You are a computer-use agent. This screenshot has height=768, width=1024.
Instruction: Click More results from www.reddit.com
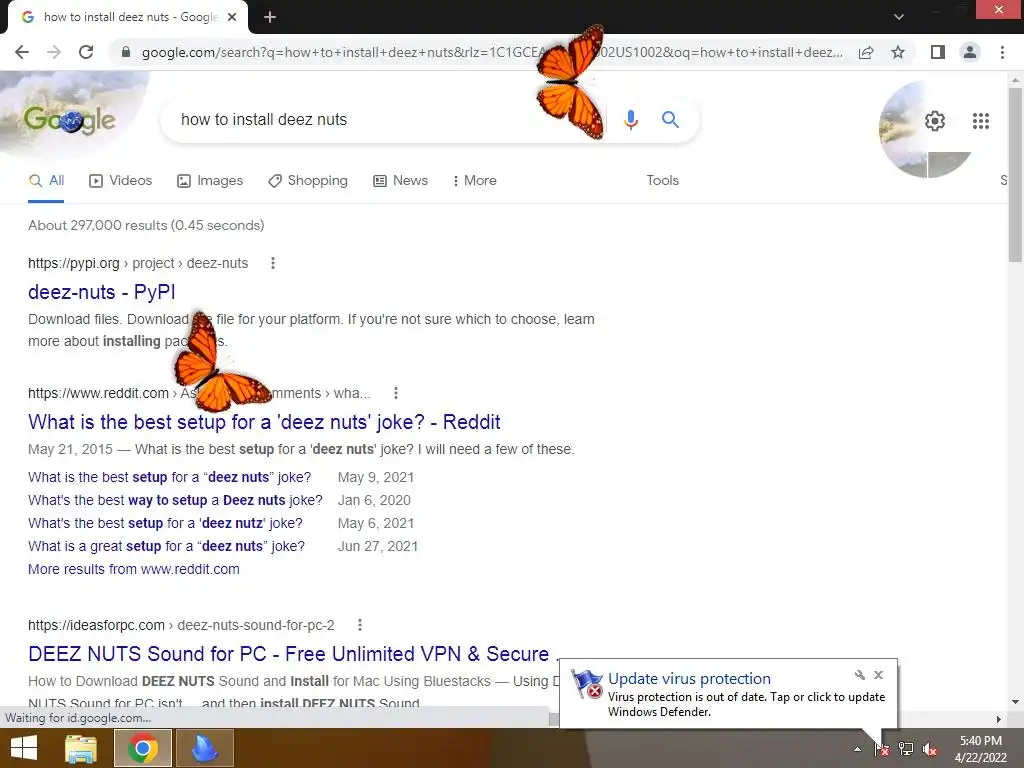(134, 569)
